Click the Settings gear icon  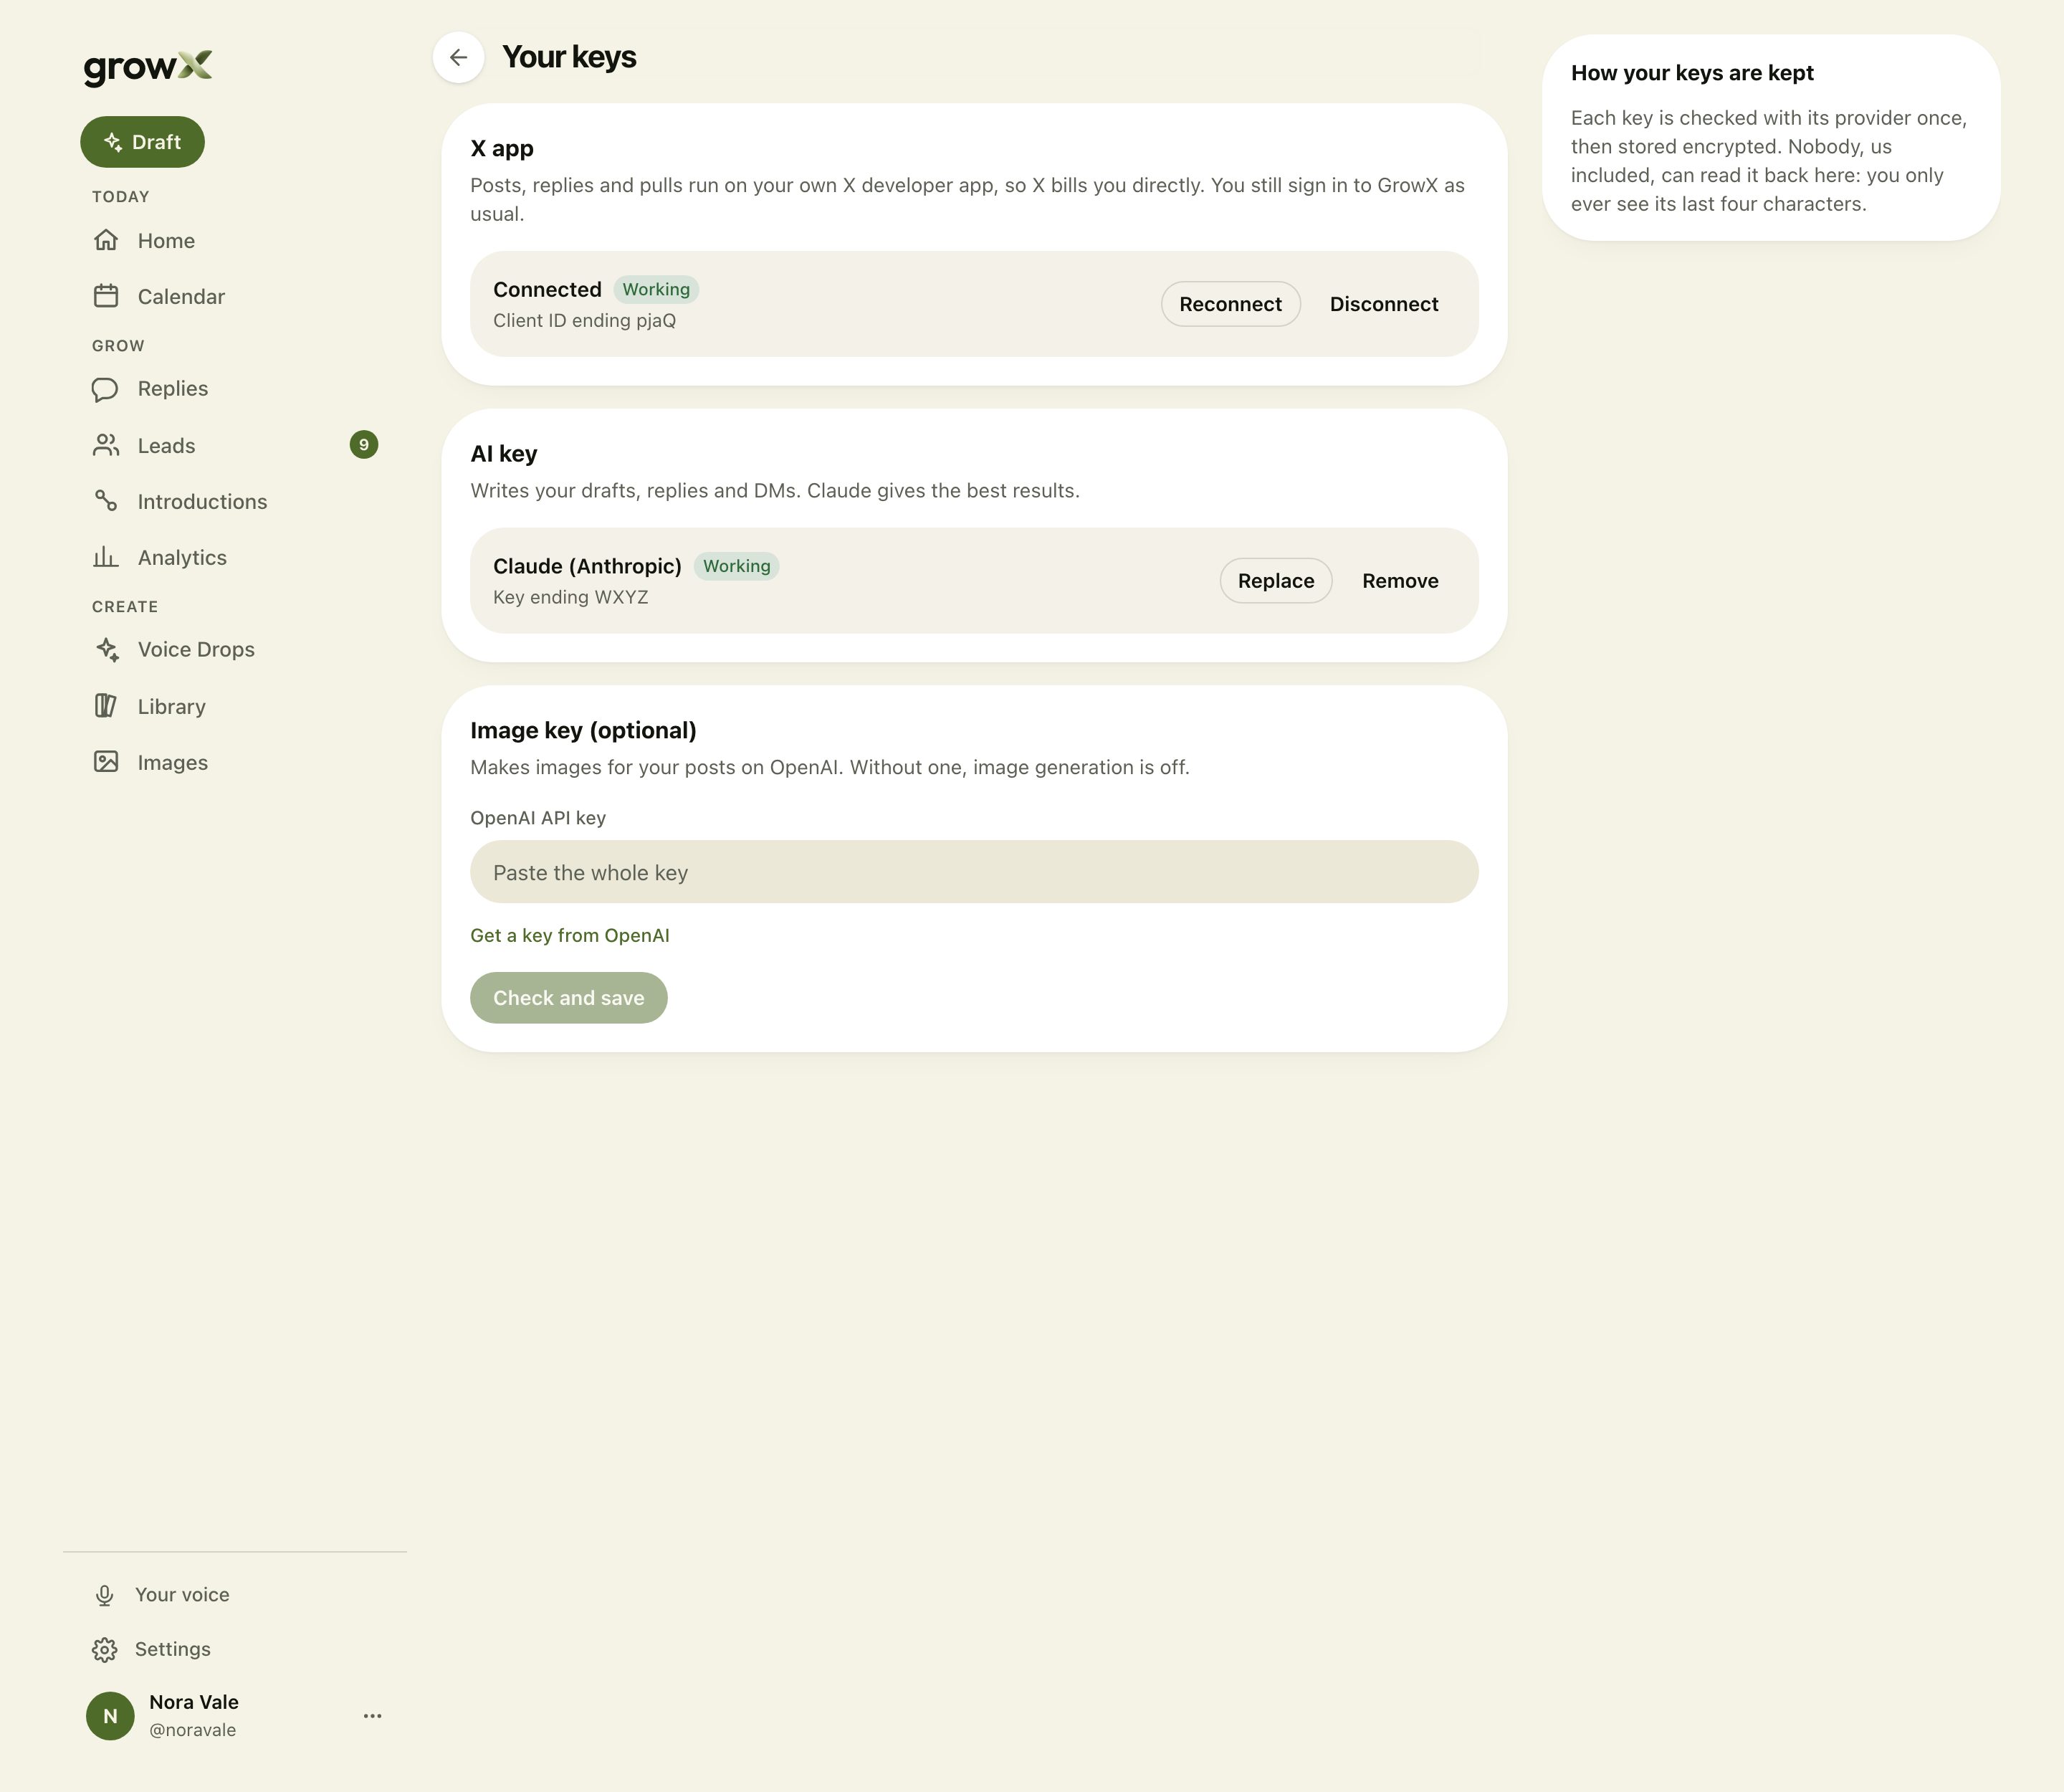click(x=105, y=1650)
